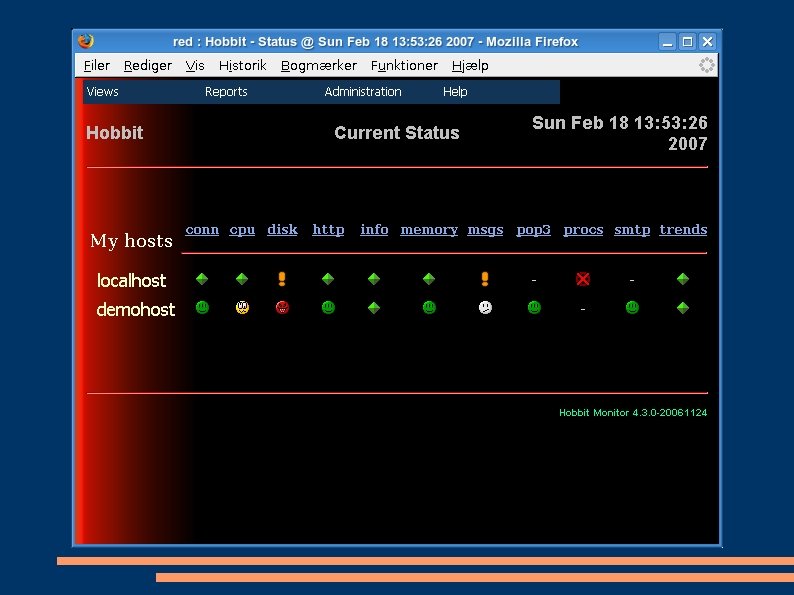Maximize the Firefox window
Image resolution: width=794 pixels, height=595 pixels.
[687, 42]
